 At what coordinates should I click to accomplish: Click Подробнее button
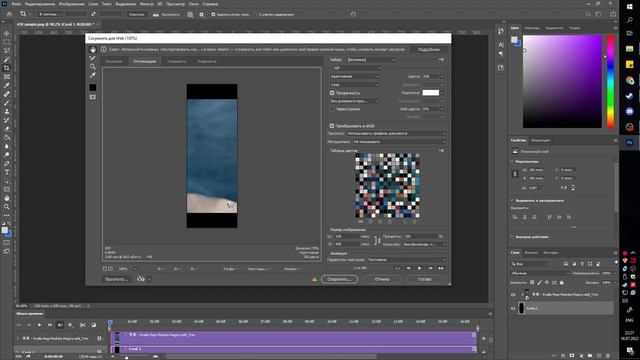[429, 49]
